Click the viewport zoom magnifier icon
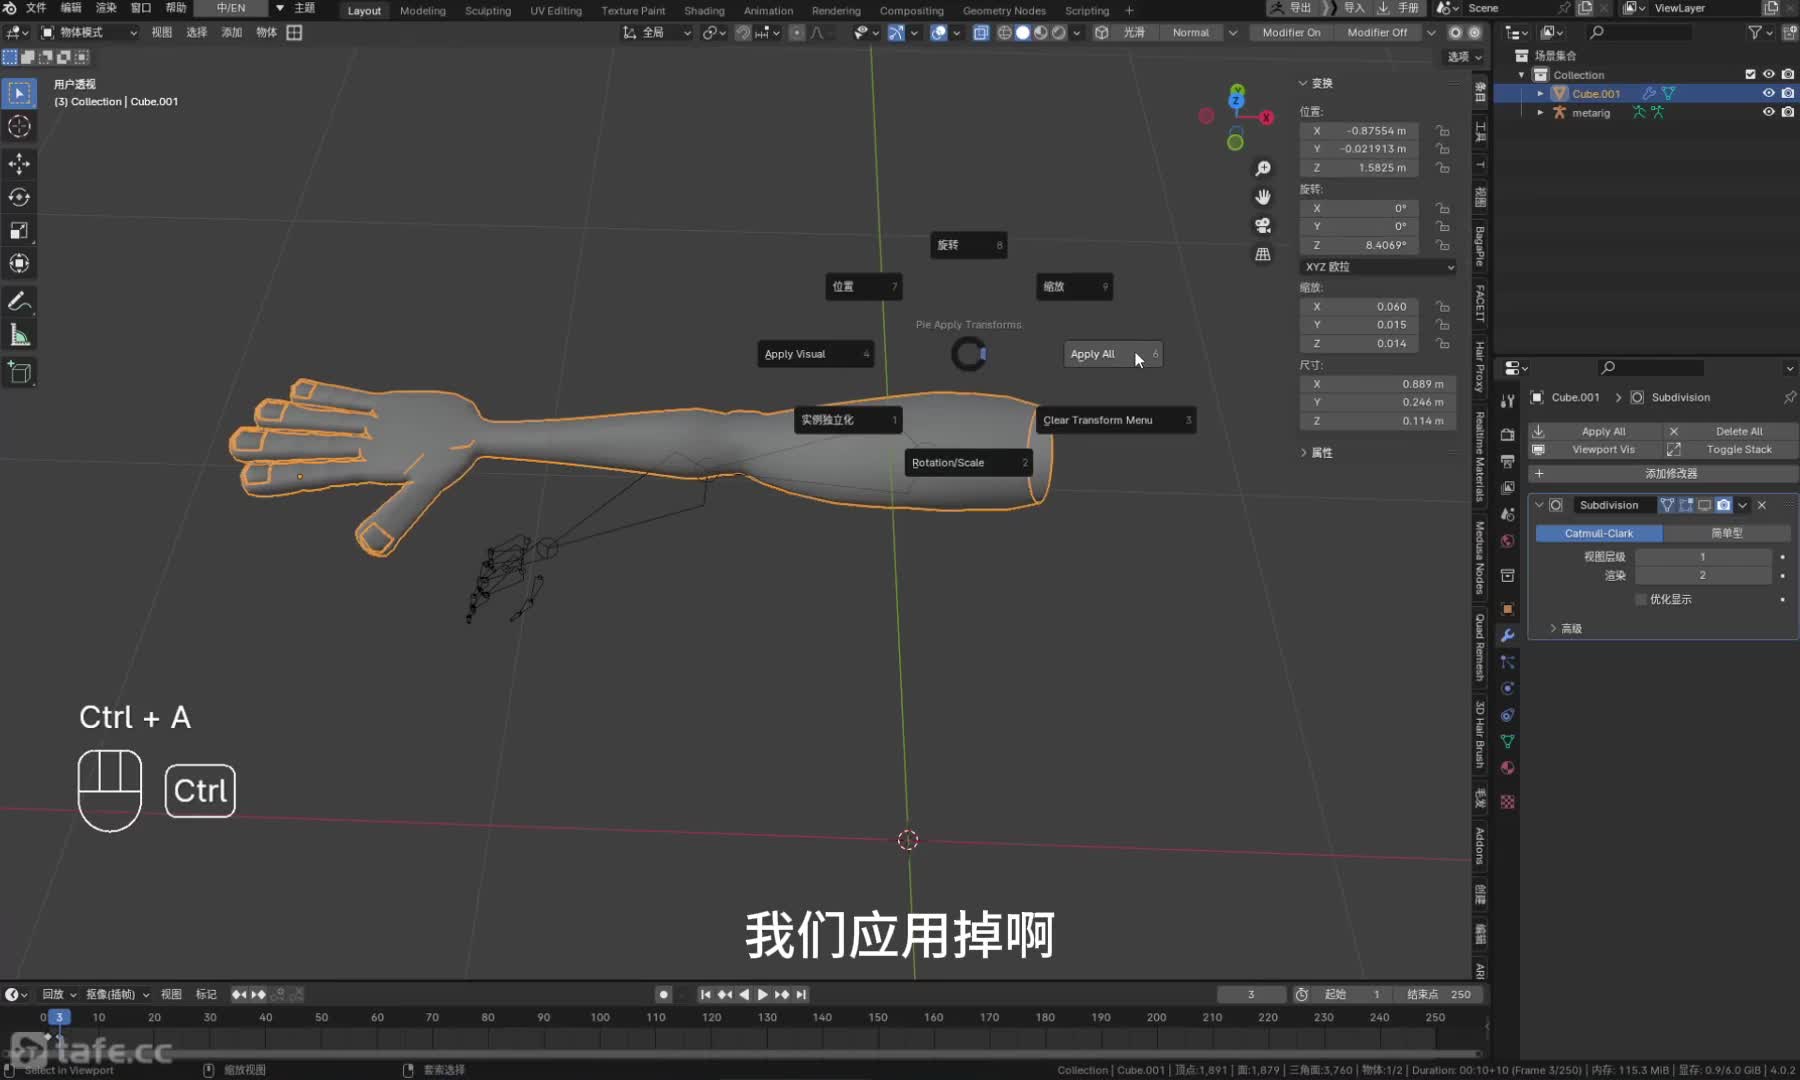This screenshot has width=1800, height=1080. click(1263, 169)
